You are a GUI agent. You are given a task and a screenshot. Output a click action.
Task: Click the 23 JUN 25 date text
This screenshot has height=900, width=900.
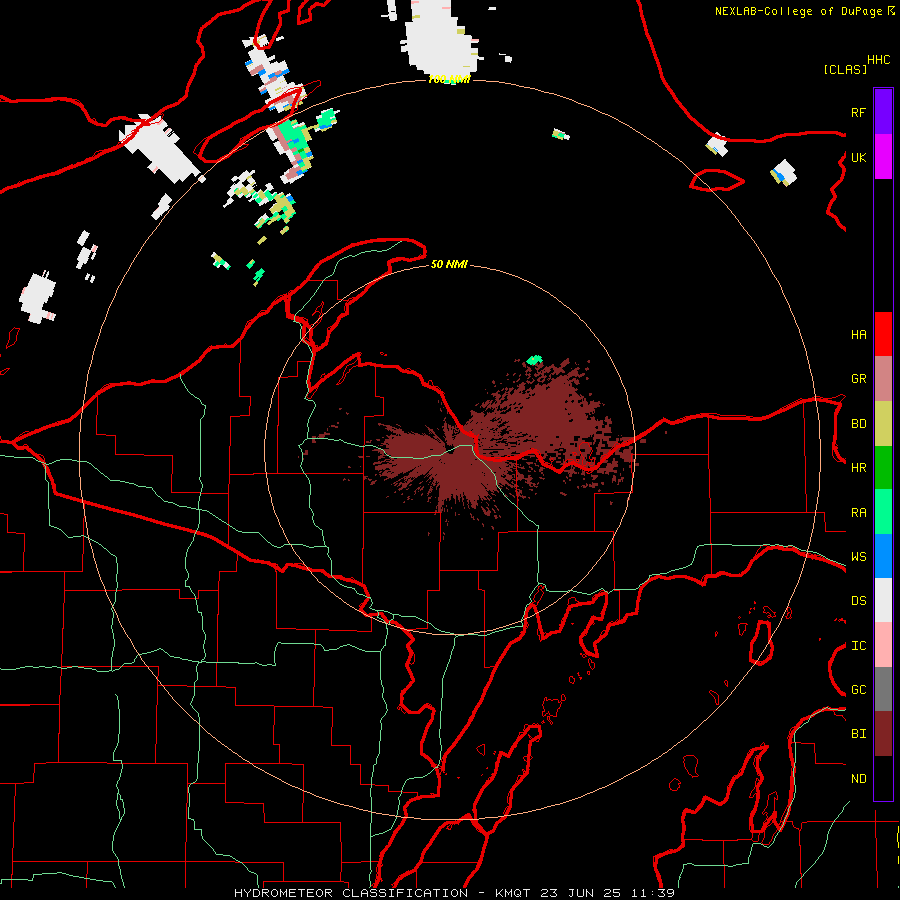click(x=581, y=893)
